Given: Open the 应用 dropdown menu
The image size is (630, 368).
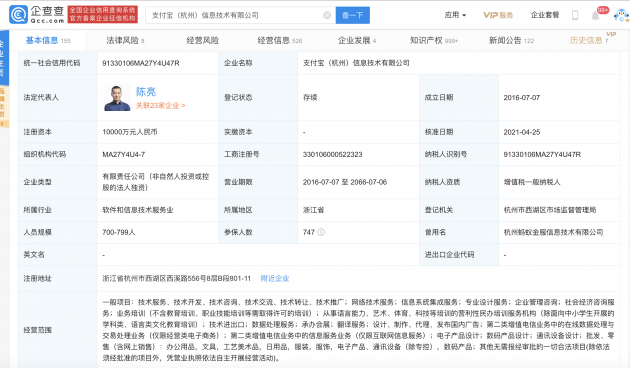Looking at the screenshot, I should [x=455, y=15].
